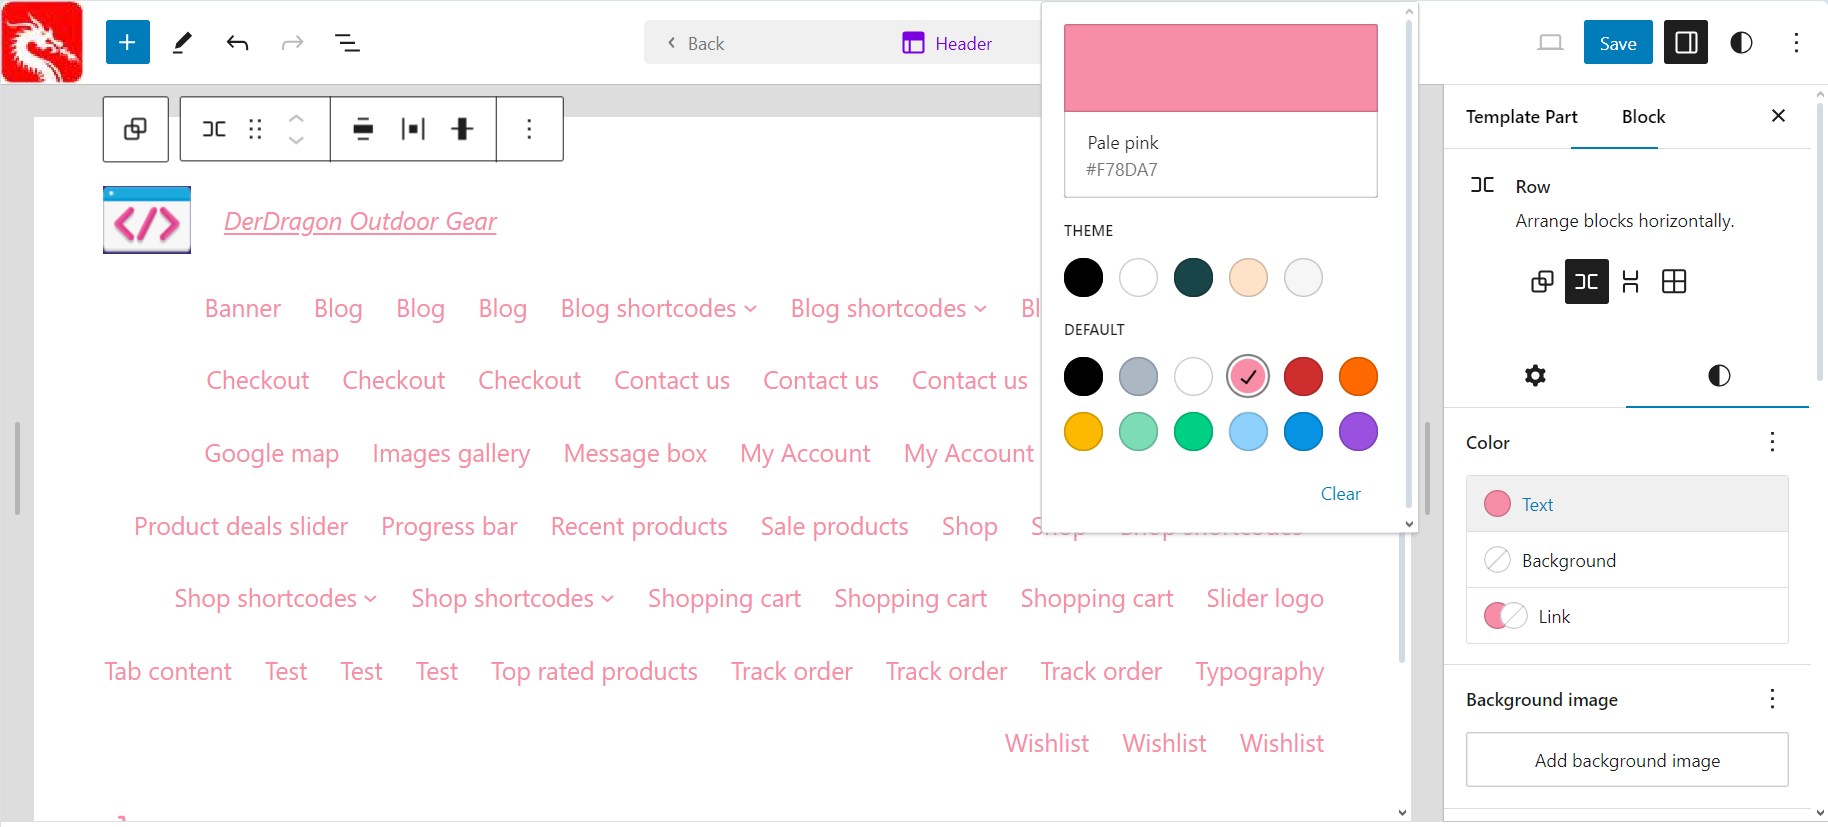
Task: Choose the vivid purple color swatch
Action: 1357,432
